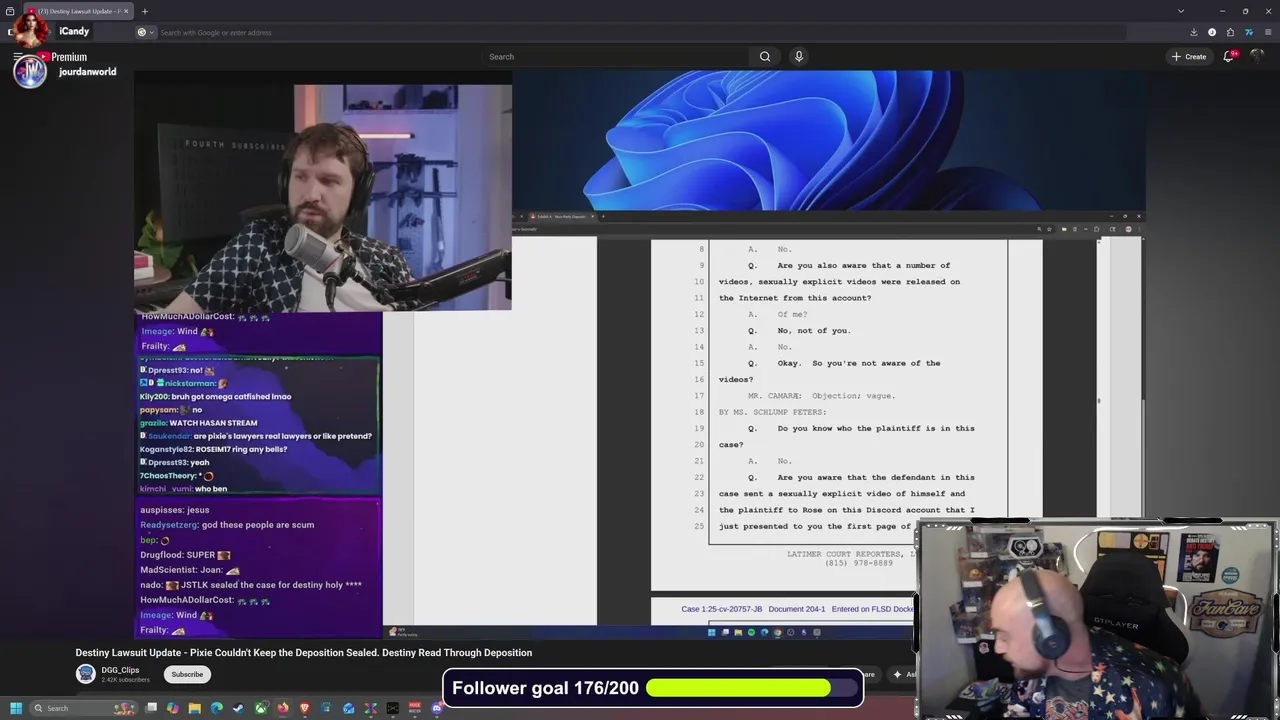Switch to Firefox on the taskbar
This screenshot has height=720, width=1280.
[x=283, y=708]
